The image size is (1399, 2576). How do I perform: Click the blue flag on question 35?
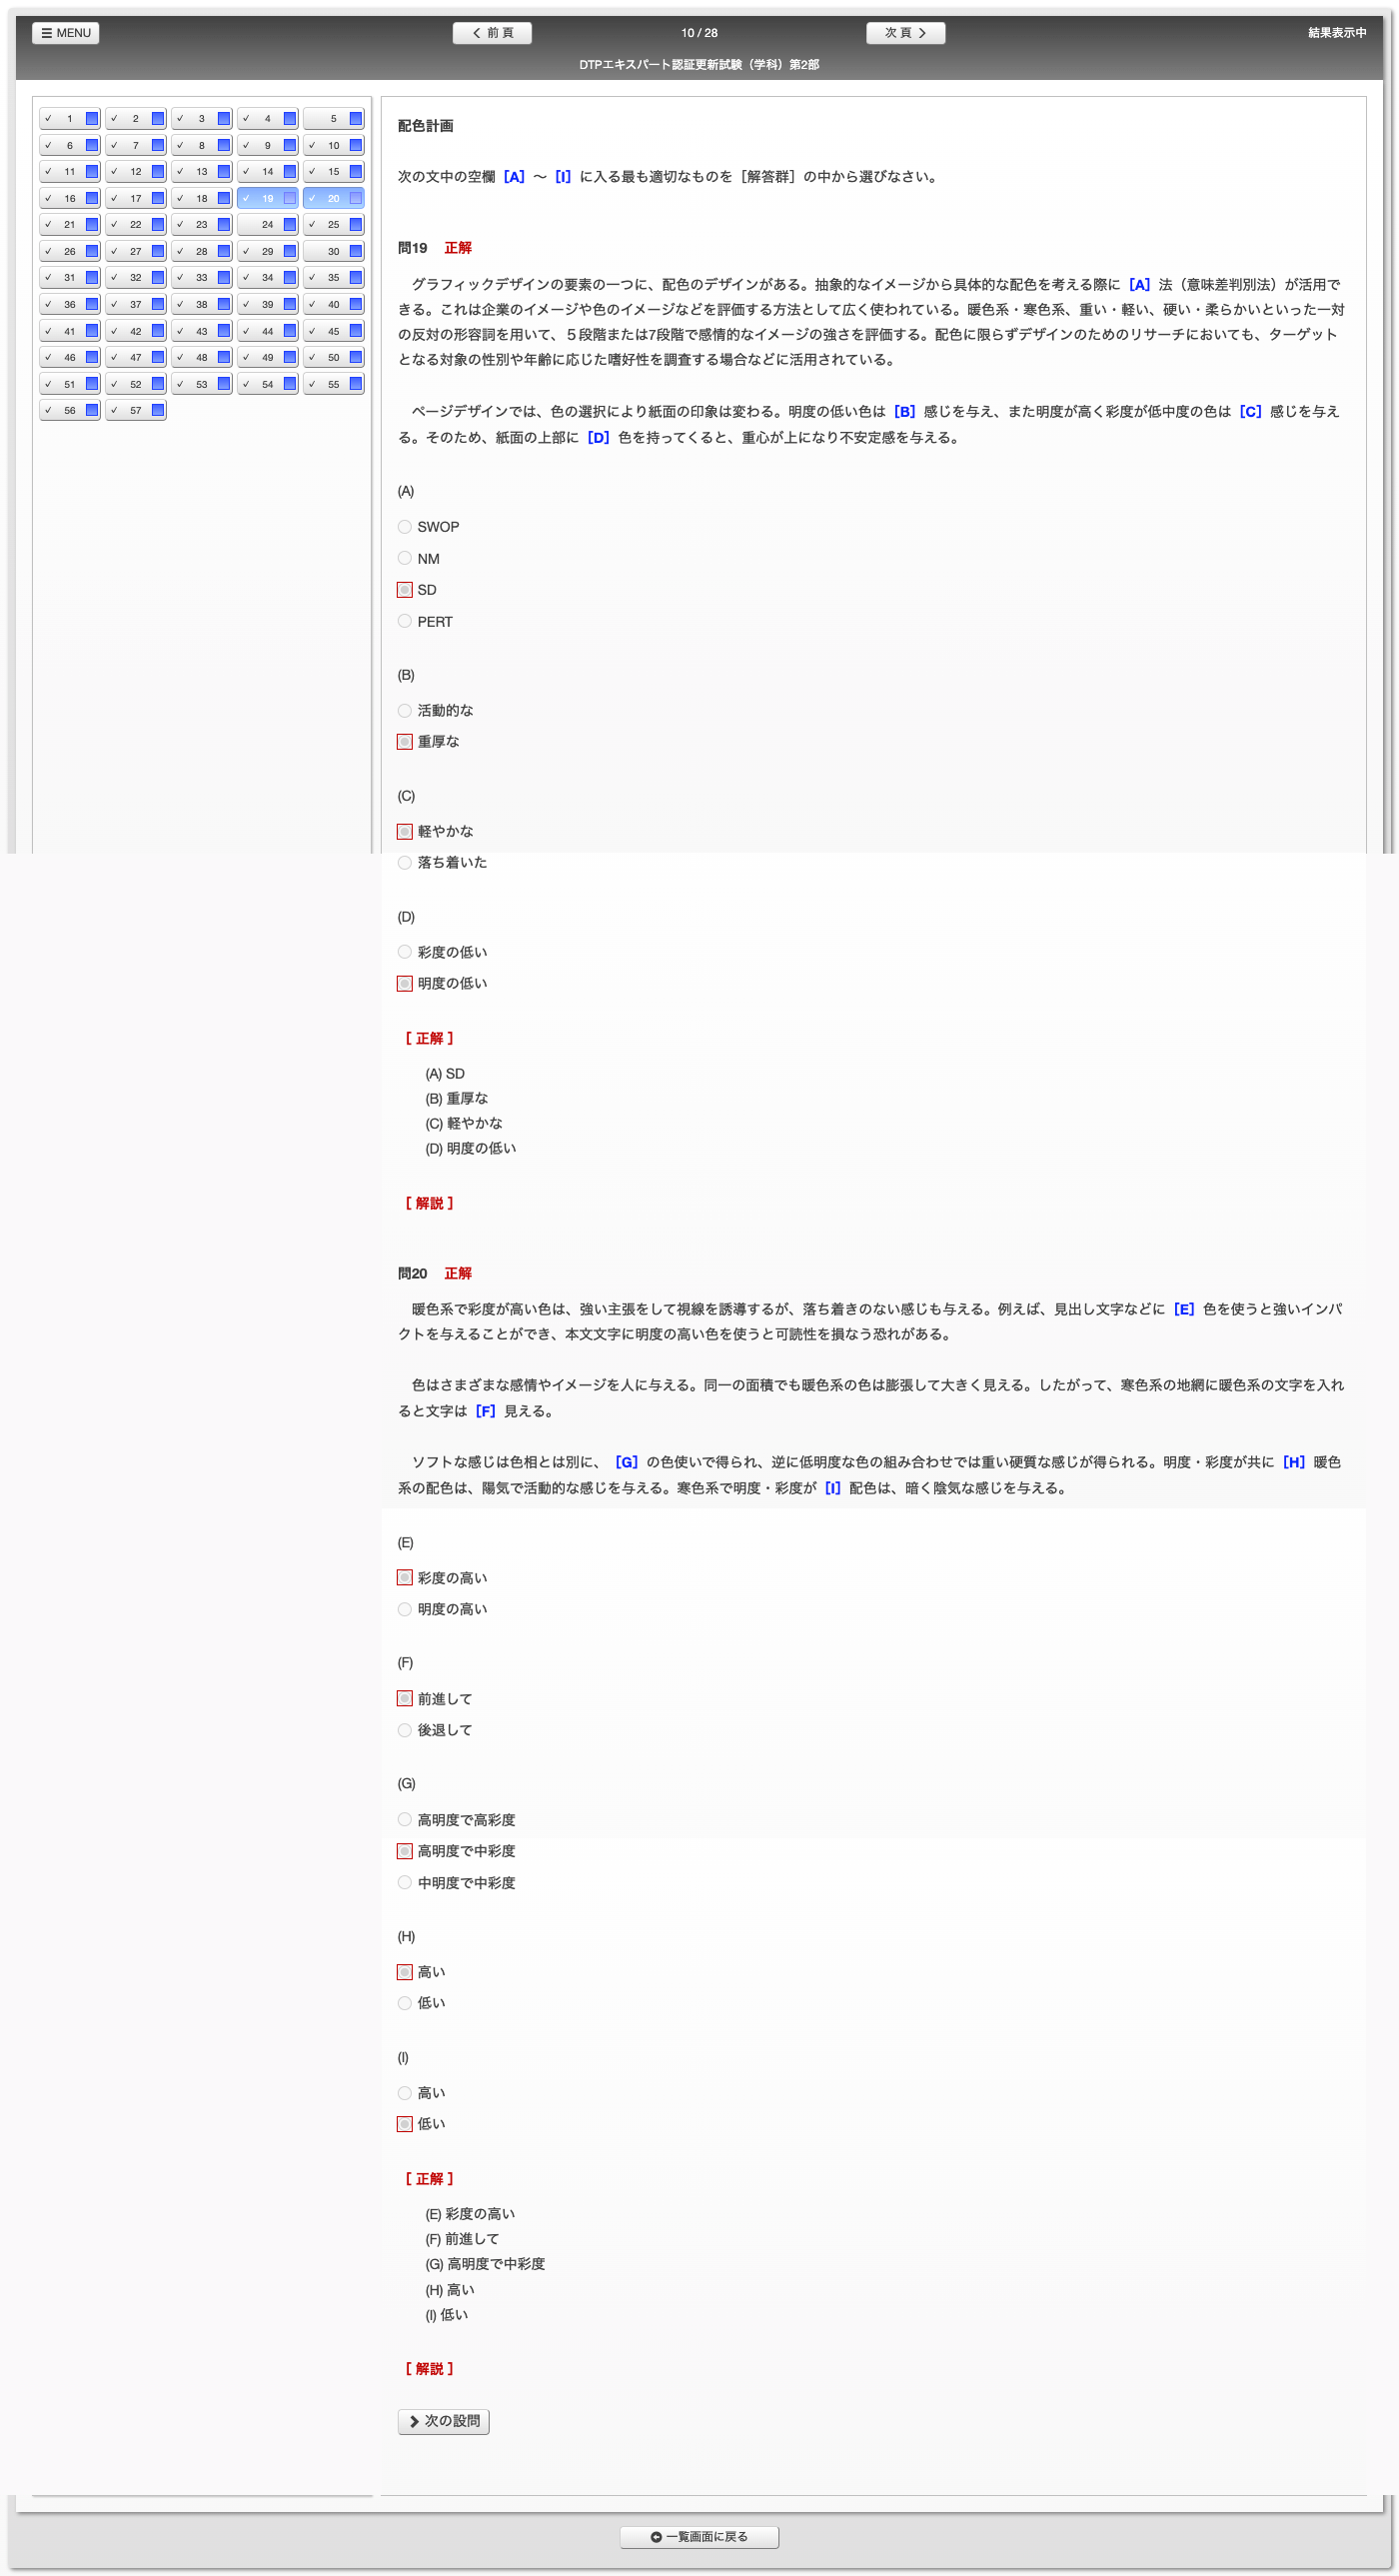click(355, 278)
